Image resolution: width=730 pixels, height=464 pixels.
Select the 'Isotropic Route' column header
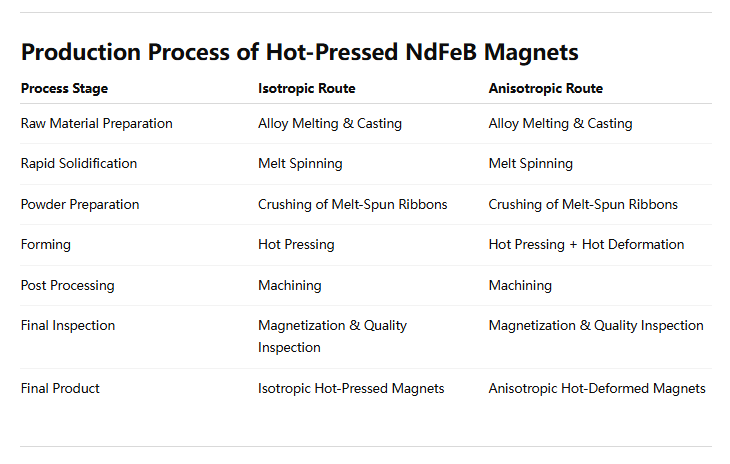click(x=306, y=88)
